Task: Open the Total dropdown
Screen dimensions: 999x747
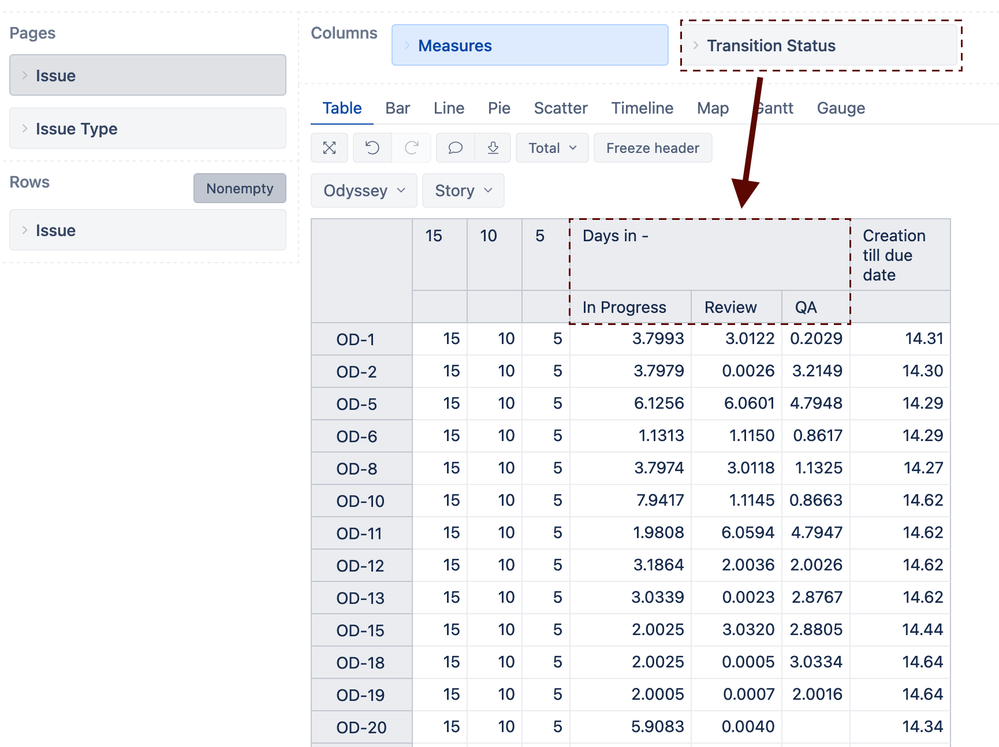Action: [x=552, y=148]
